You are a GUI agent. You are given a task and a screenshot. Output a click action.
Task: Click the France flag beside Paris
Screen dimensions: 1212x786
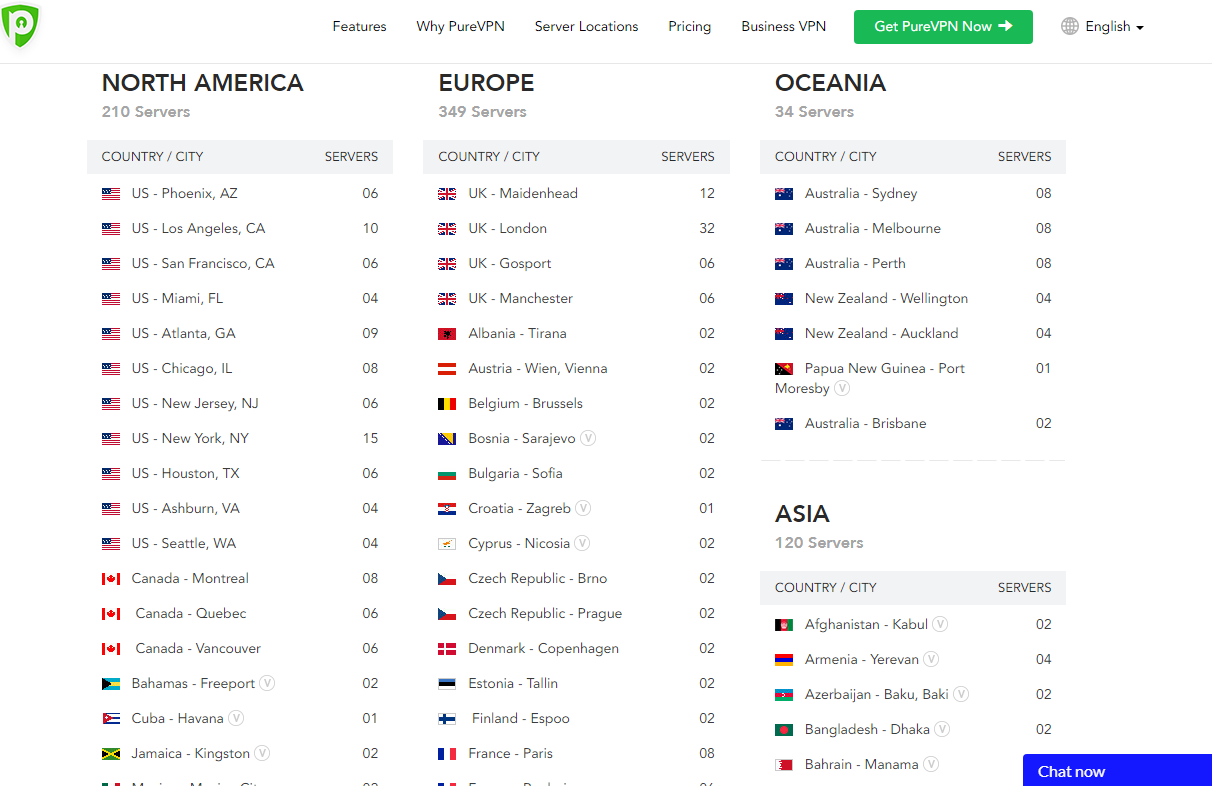pyautogui.click(x=447, y=754)
